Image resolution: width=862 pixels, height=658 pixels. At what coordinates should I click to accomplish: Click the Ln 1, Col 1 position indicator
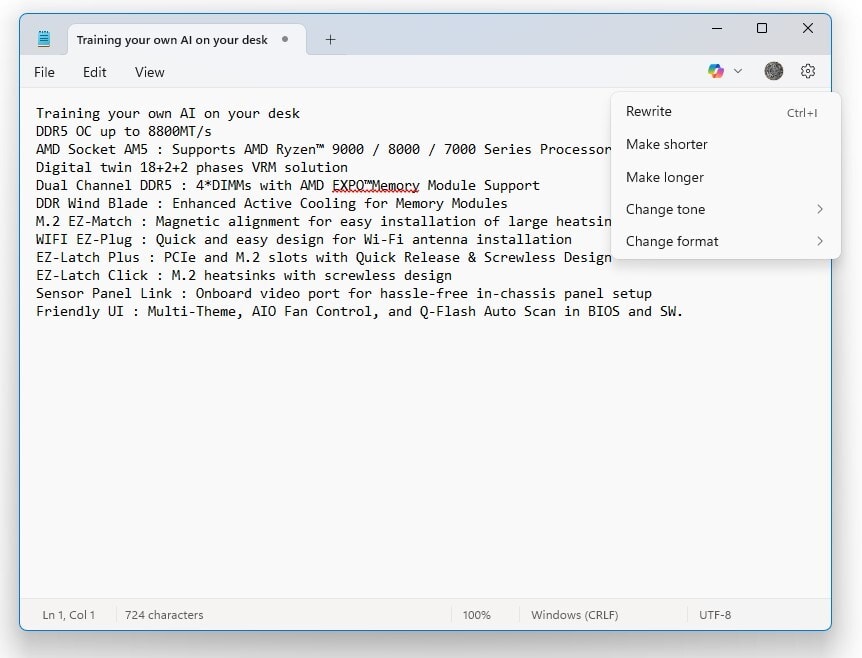pyautogui.click(x=69, y=615)
